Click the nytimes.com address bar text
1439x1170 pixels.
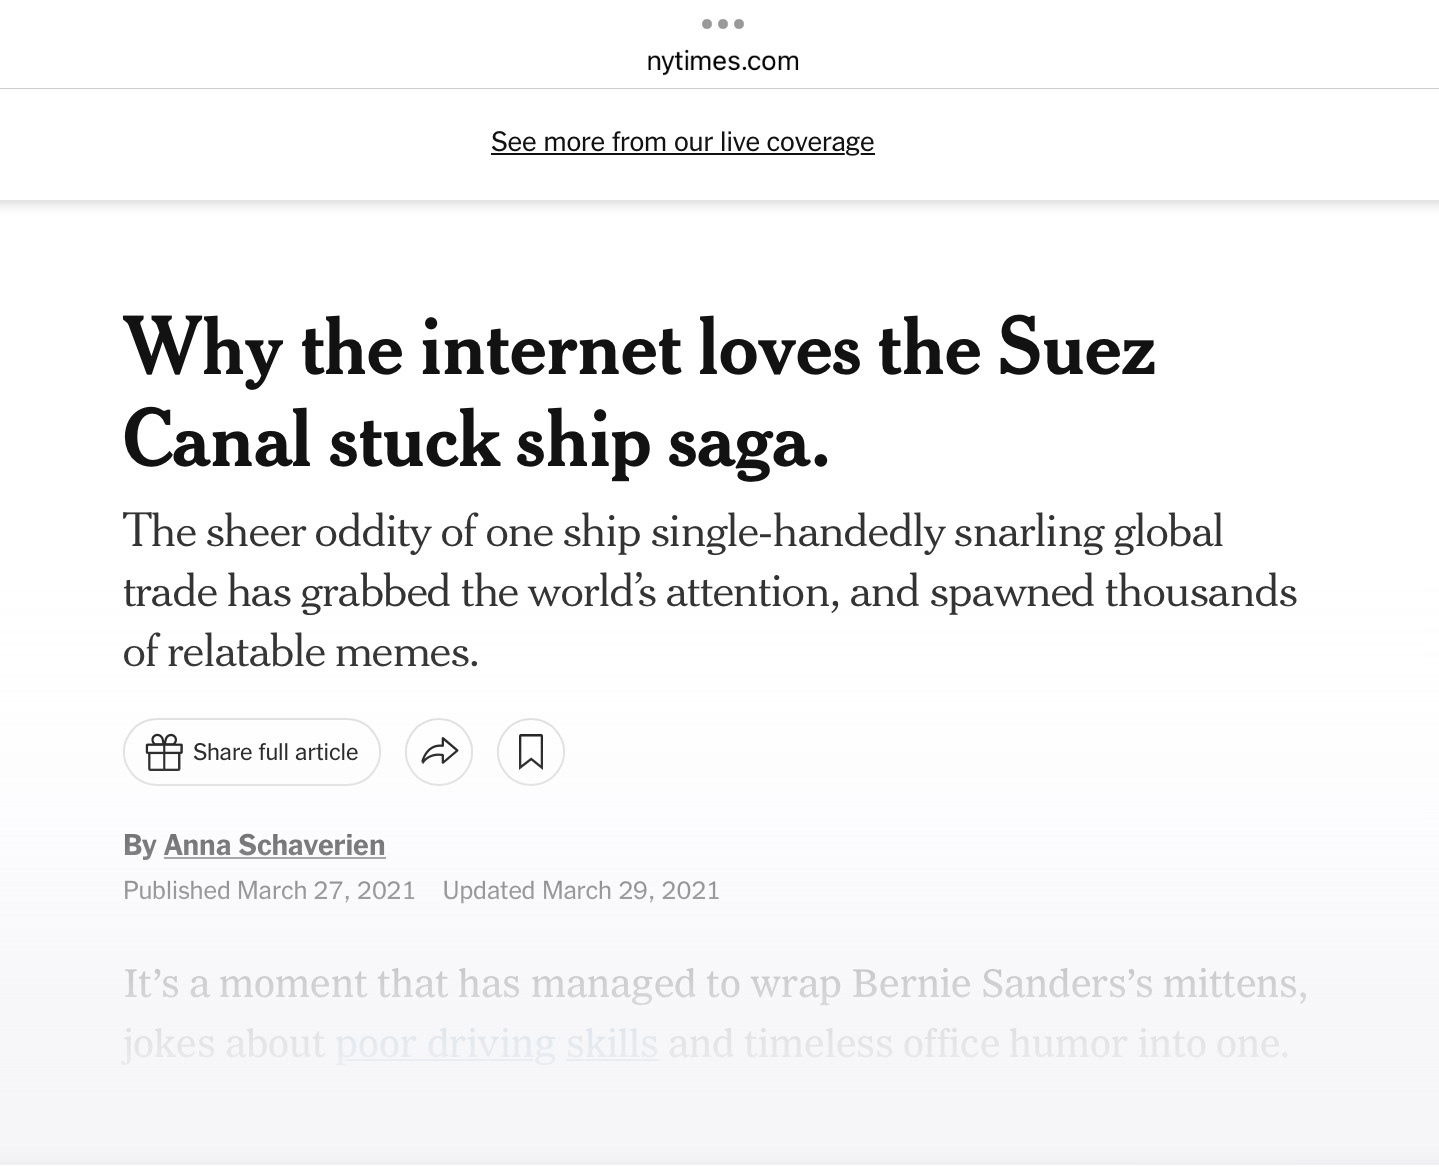[722, 61]
